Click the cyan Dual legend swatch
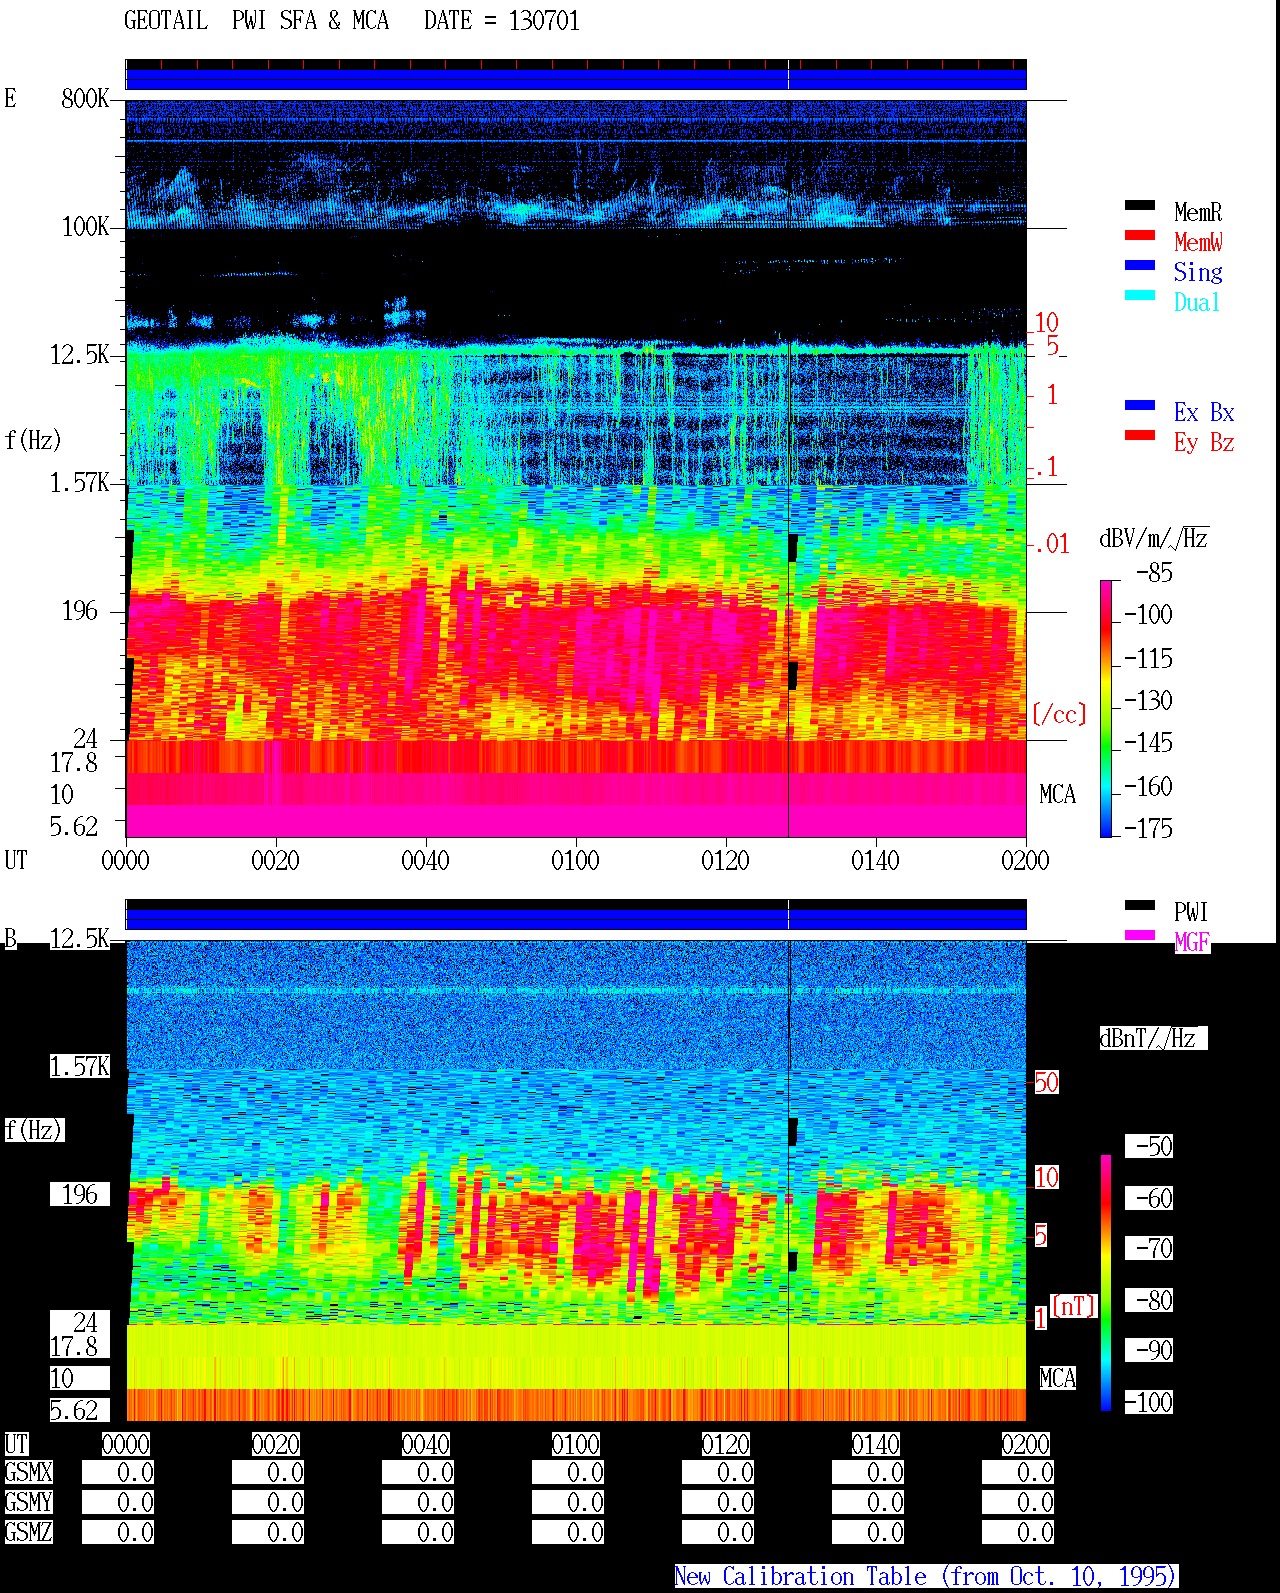1280x1593 pixels. (x=1140, y=295)
